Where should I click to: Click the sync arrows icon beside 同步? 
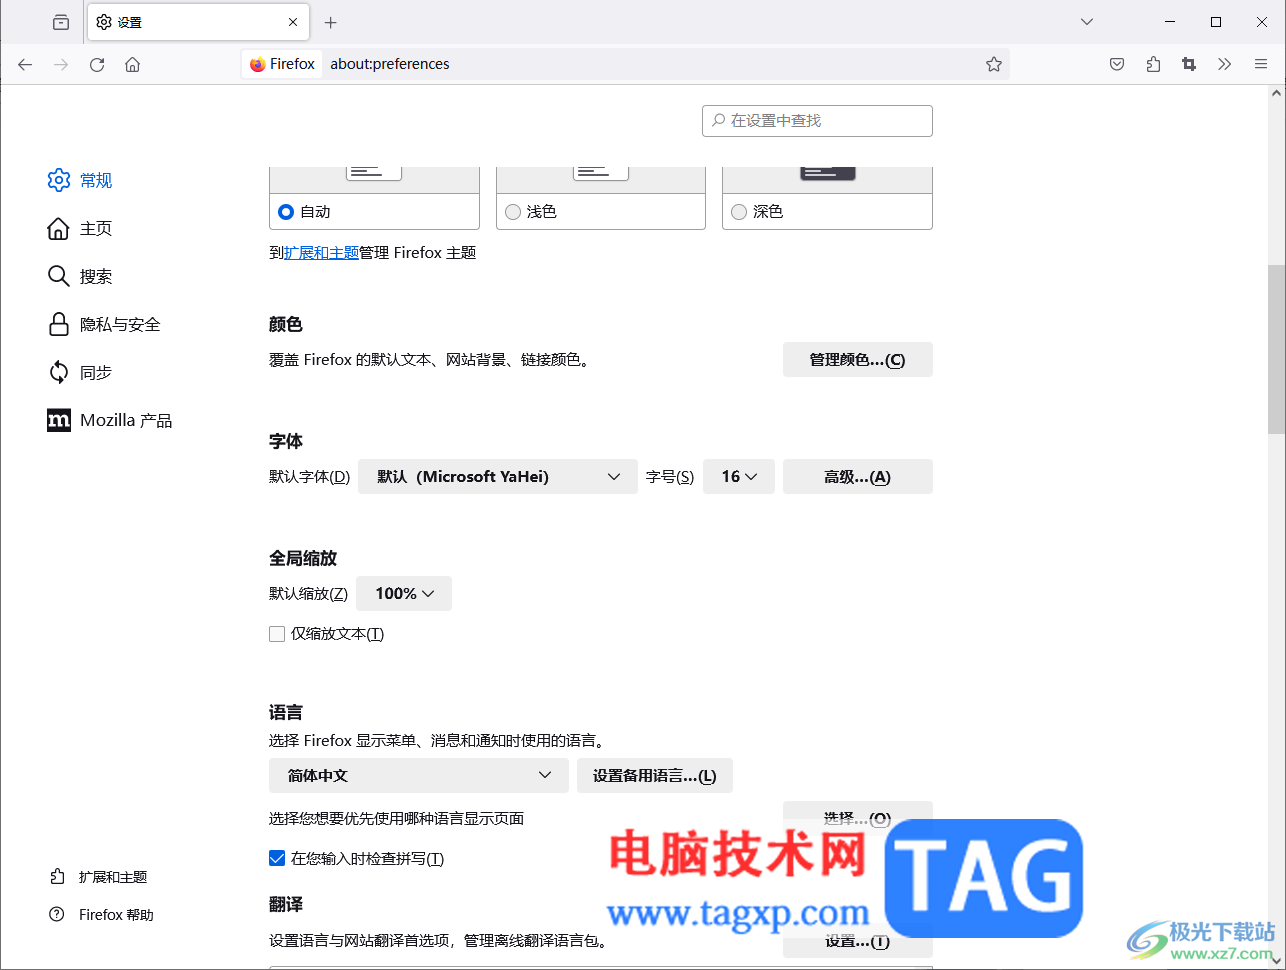click(x=59, y=372)
